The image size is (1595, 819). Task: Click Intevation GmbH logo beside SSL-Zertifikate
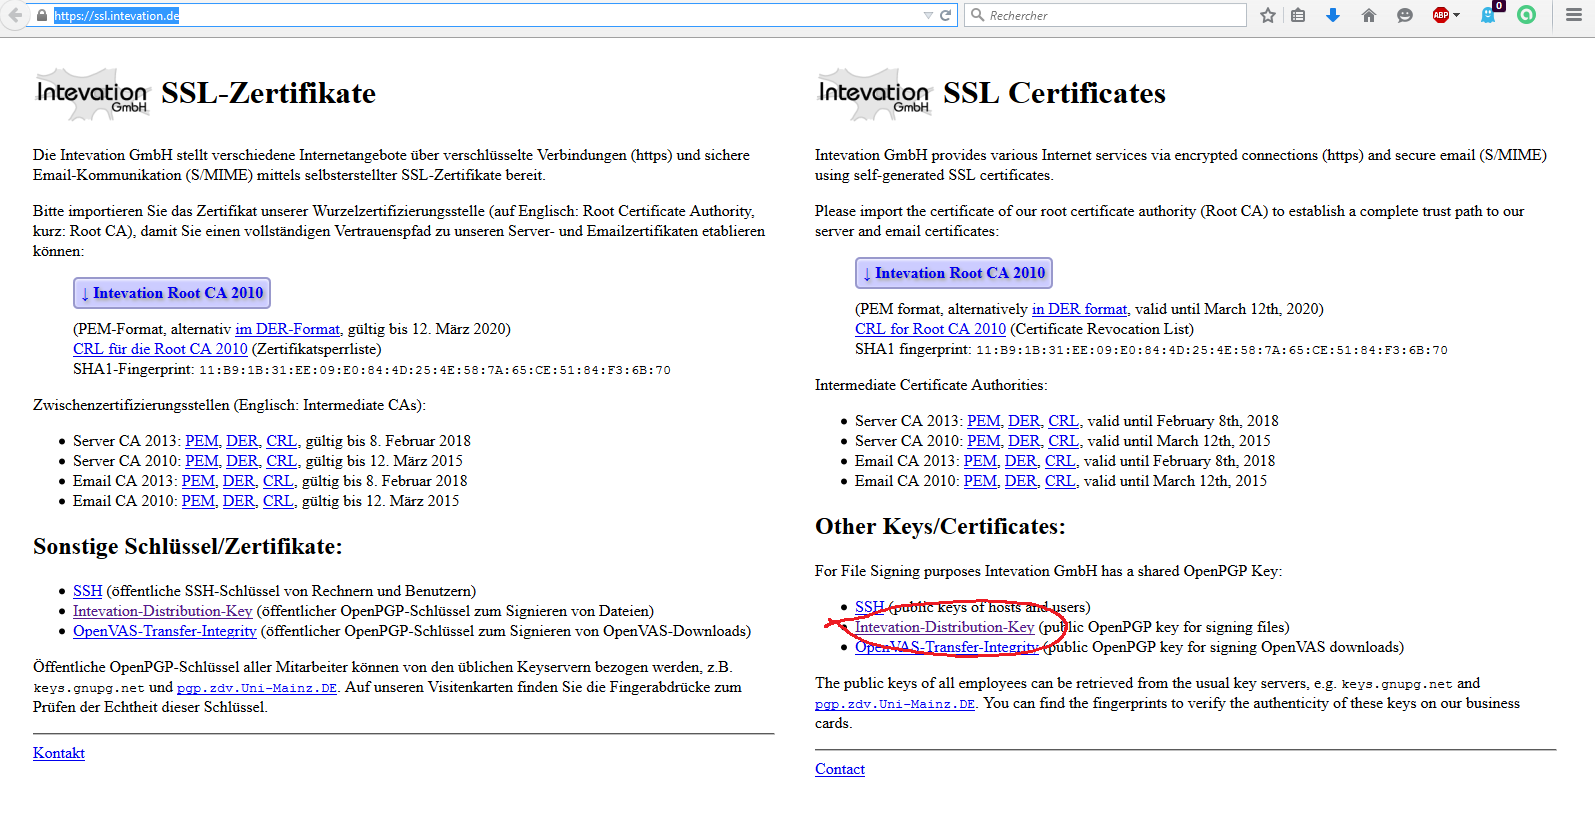92,94
